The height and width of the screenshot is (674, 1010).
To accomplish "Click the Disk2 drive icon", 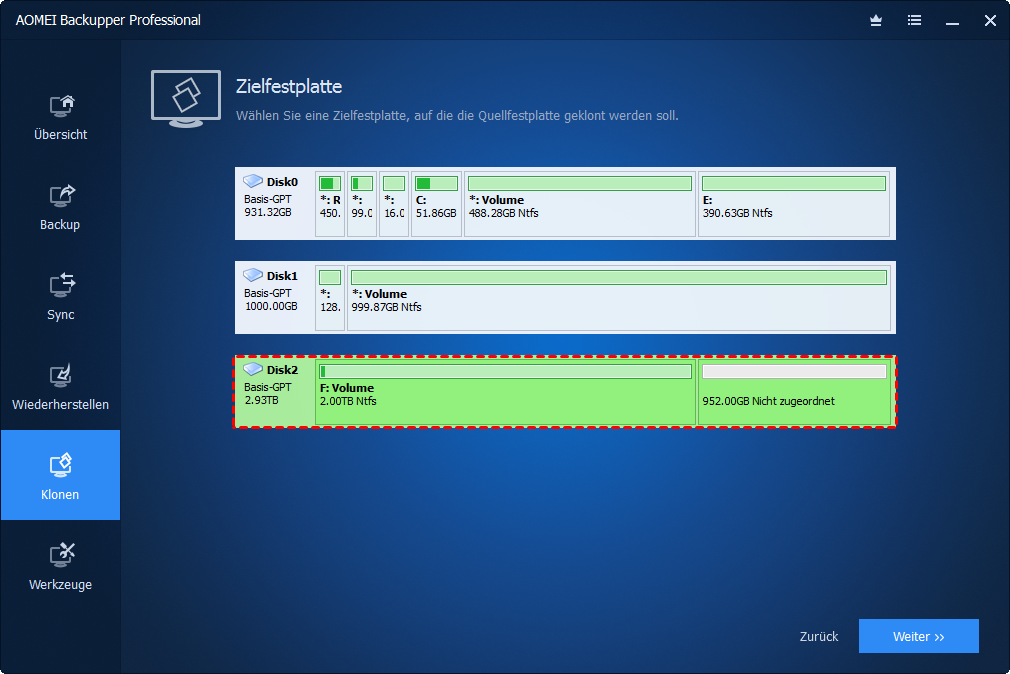I will pyautogui.click(x=253, y=369).
